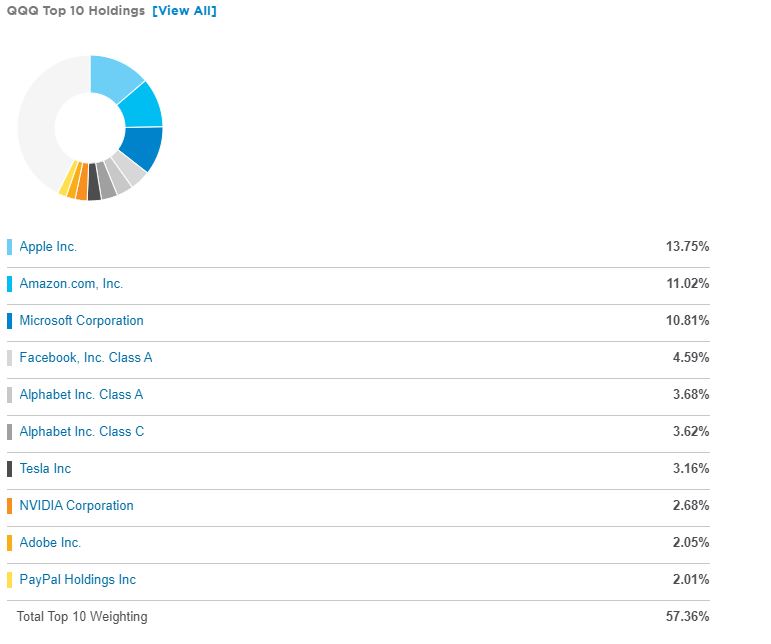This screenshot has width=771, height=644.
Task: Select the pale gray remainder donut segment
Action: [39, 118]
